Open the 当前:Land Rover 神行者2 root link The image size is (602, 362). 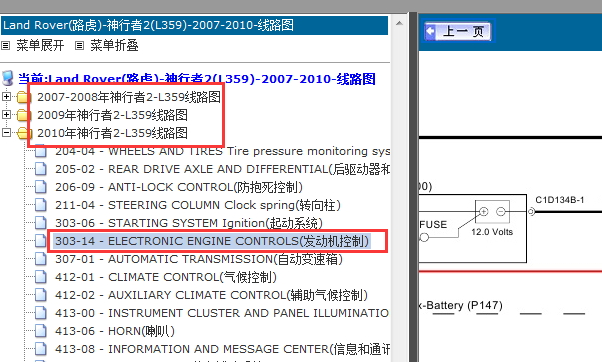pyautogui.click(x=197, y=79)
